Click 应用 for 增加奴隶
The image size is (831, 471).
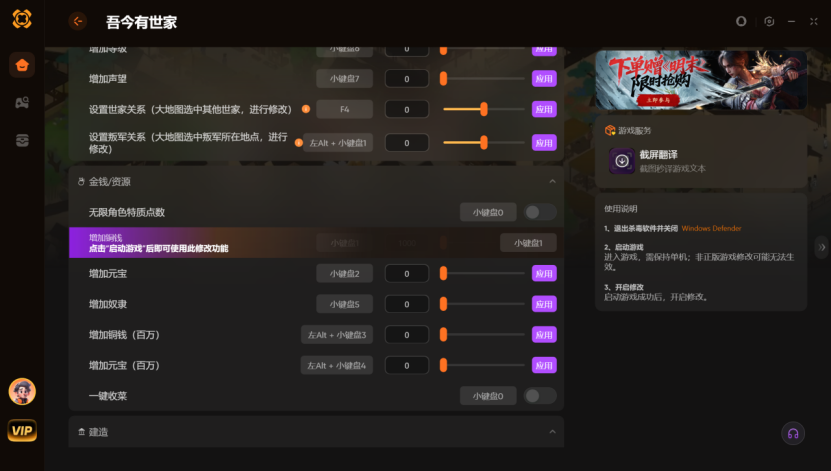click(544, 305)
